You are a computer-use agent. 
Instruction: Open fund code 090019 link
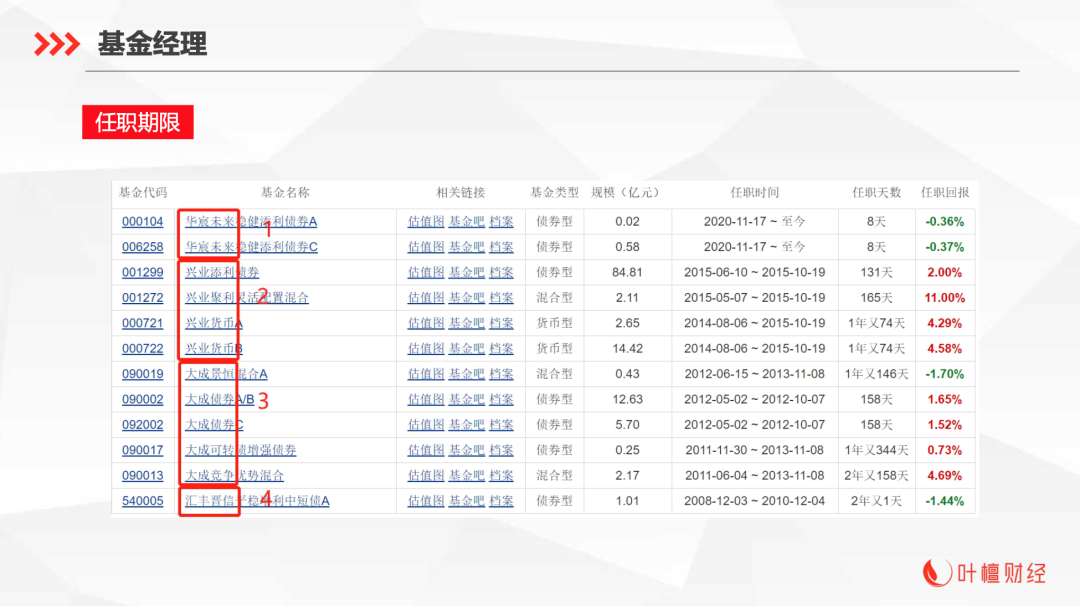tap(143, 375)
